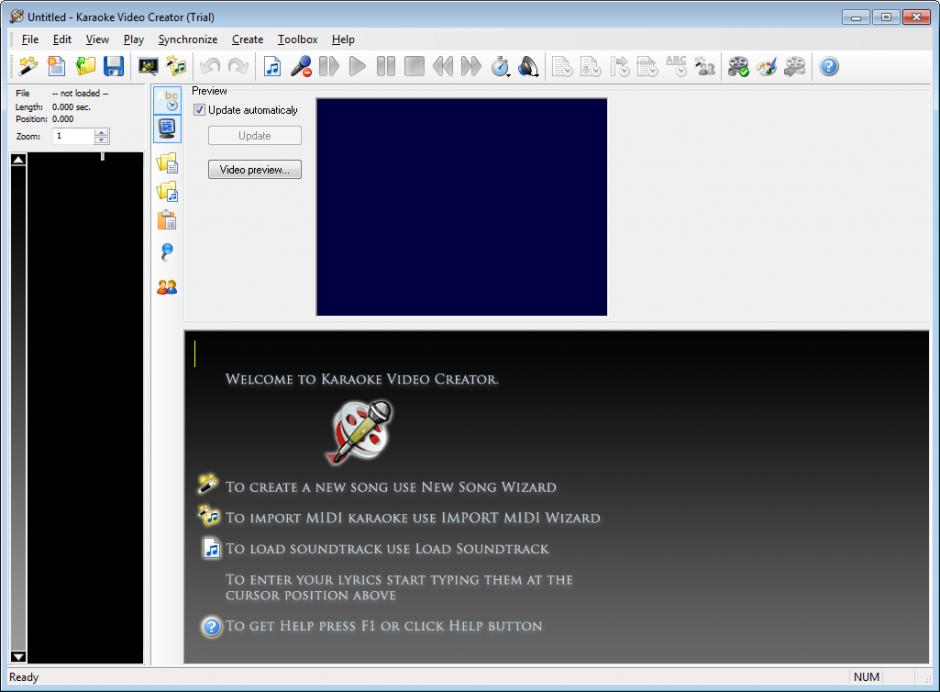Open Import MIDI Wizard toolbar icon
The image size is (940, 692).
click(176, 66)
